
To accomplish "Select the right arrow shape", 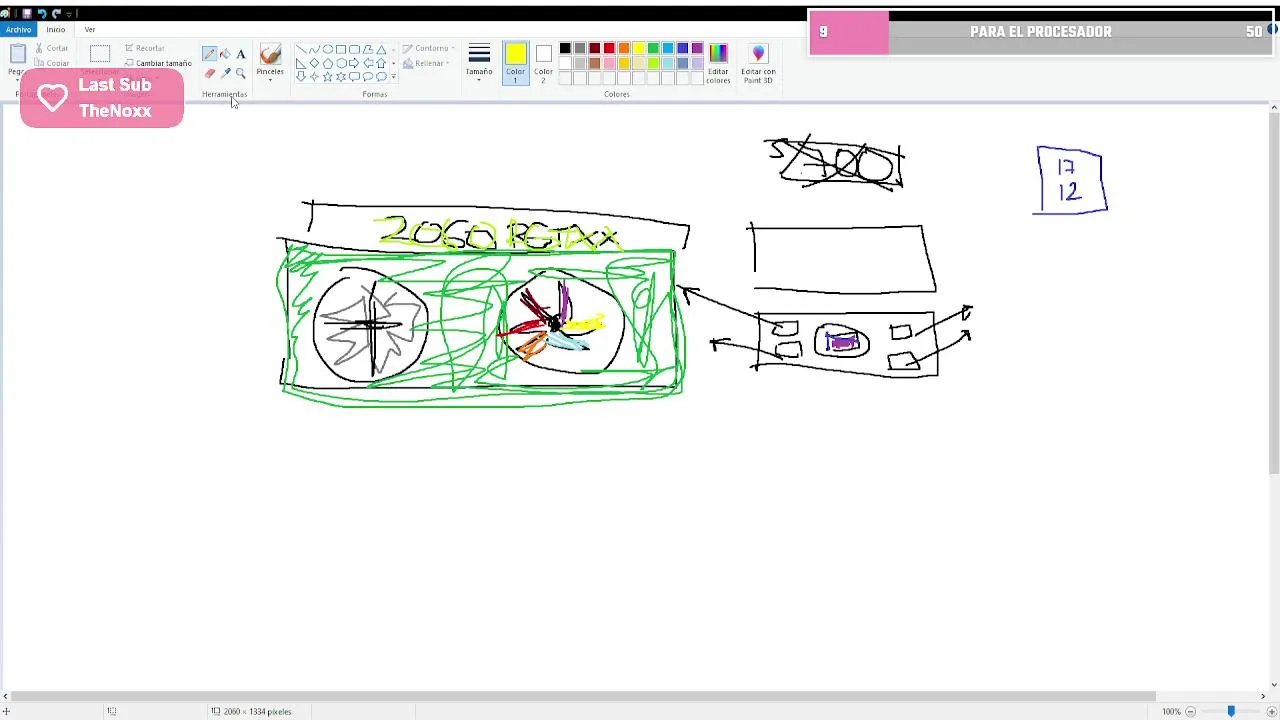I will (354, 63).
